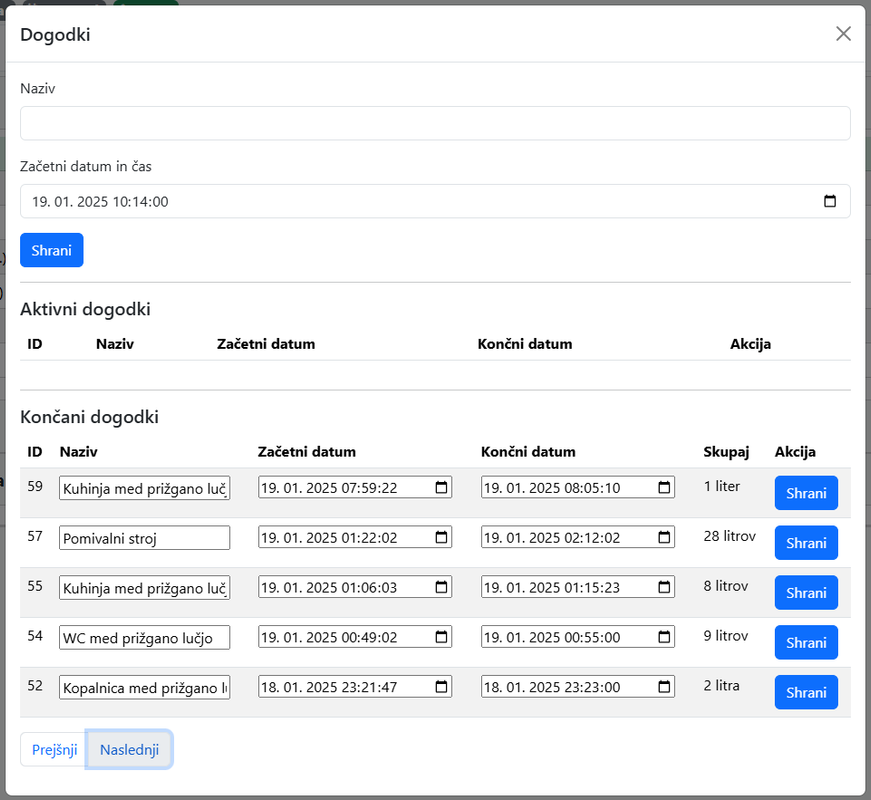Image resolution: width=871 pixels, height=800 pixels.
Task: Click ID cell 57
Action: pyautogui.click(x=35, y=536)
